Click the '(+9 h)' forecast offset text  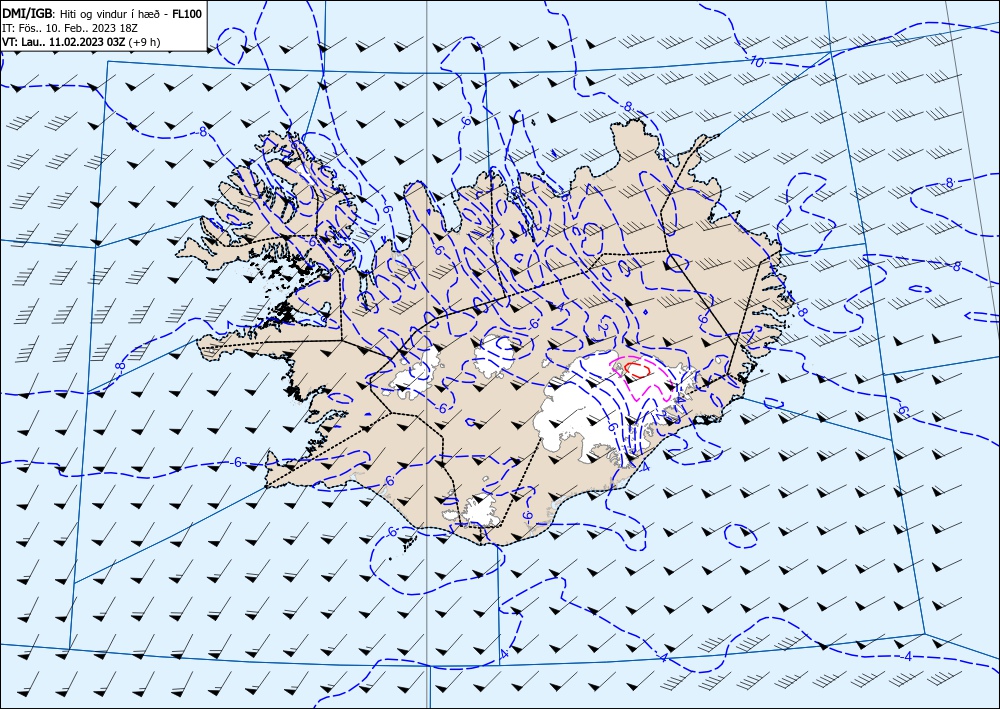click(x=144, y=42)
